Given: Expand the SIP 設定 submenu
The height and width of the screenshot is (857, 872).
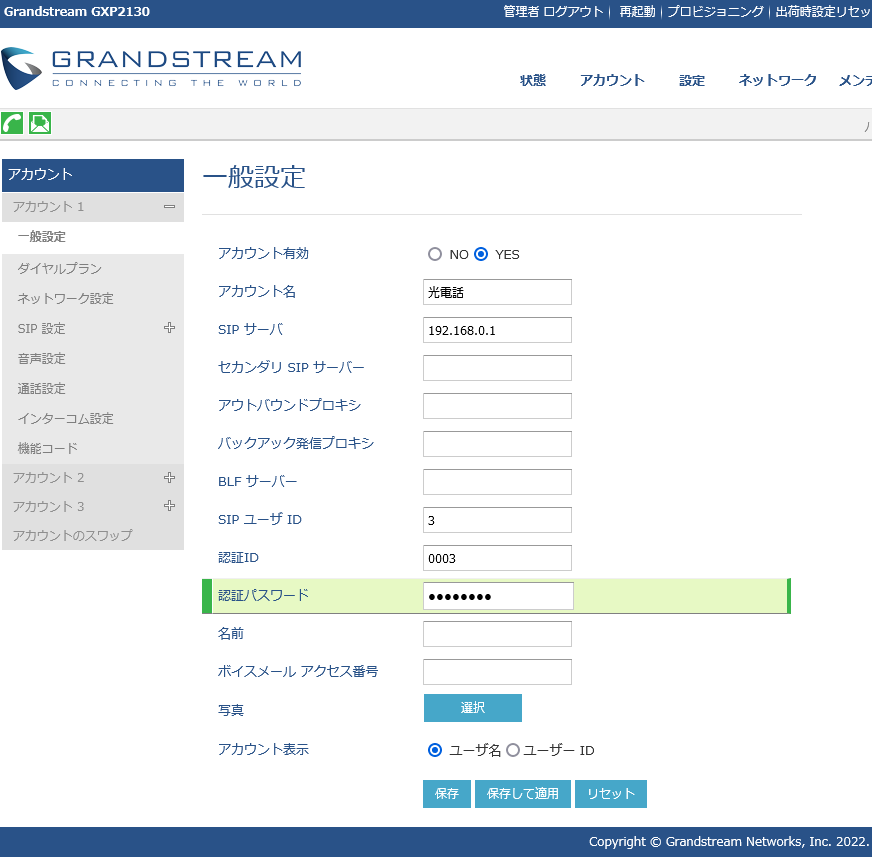Looking at the screenshot, I should pos(169,328).
